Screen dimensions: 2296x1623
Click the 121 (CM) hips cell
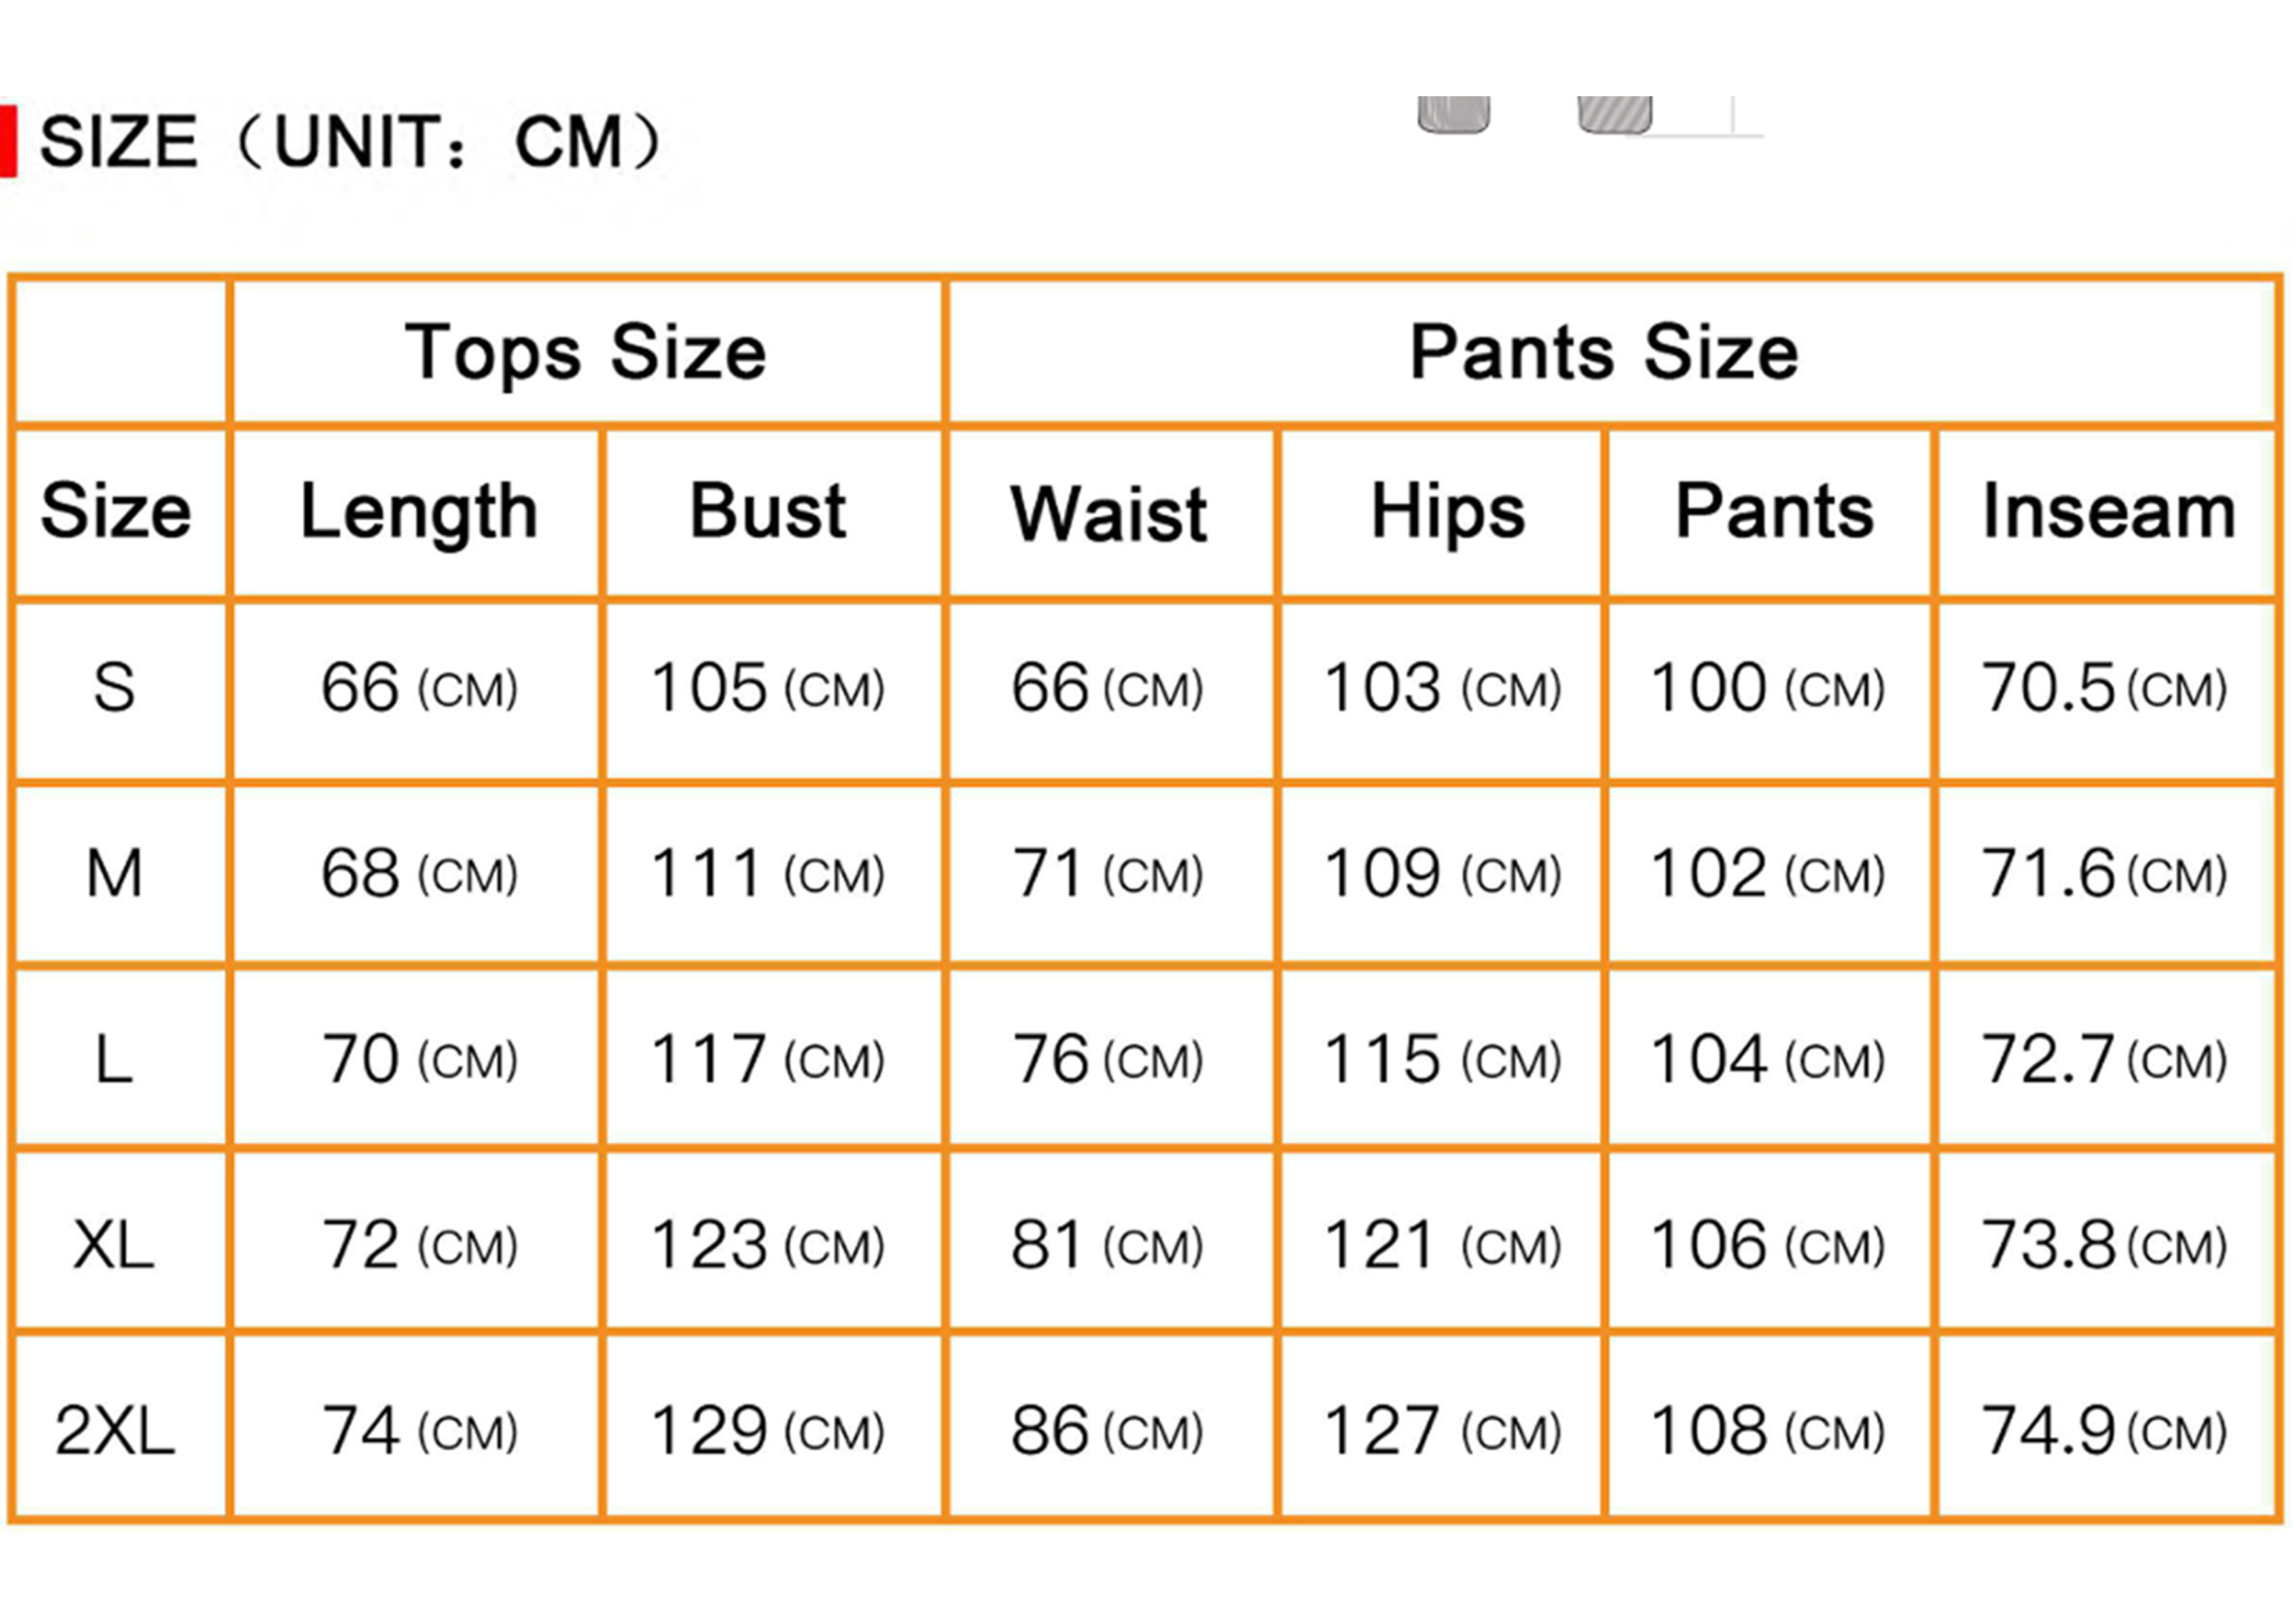[x=1442, y=1246]
